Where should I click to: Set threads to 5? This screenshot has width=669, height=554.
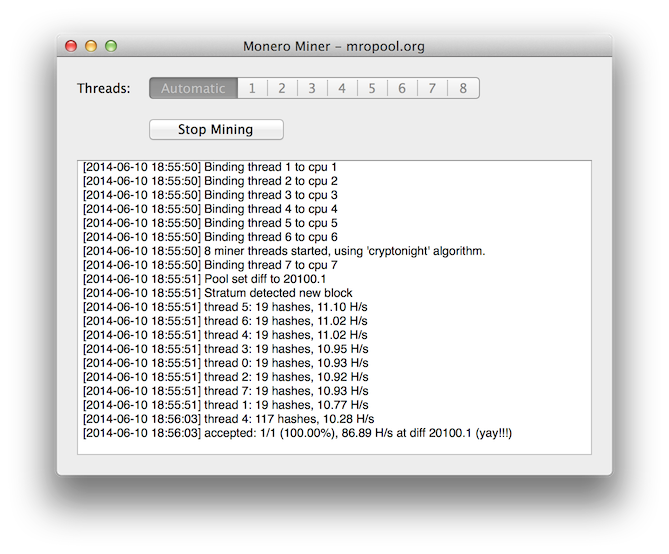point(372,88)
